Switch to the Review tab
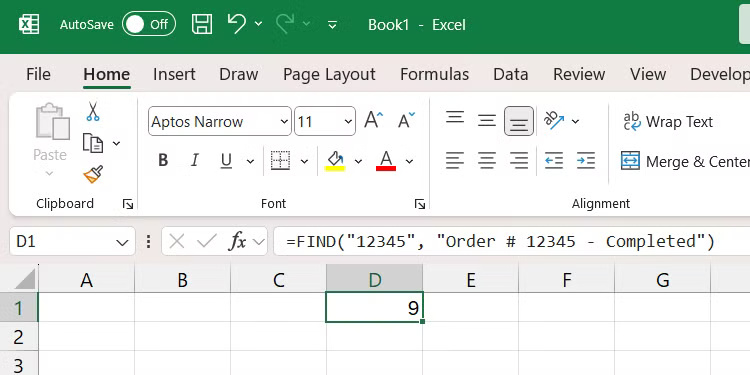The height and width of the screenshot is (375, 750). pos(579,74)
